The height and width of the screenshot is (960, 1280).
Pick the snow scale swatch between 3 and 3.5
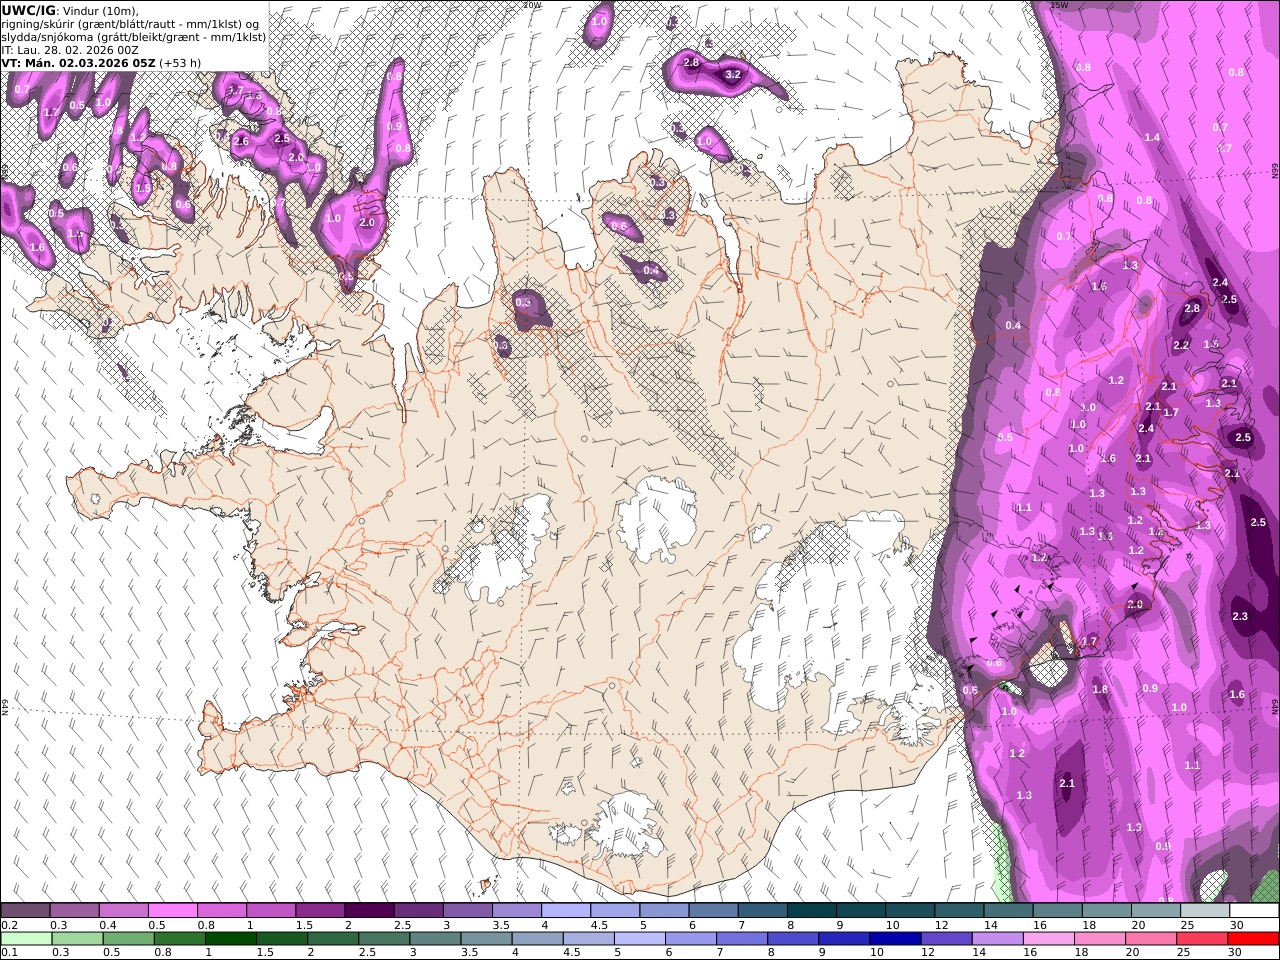pos(468,910)
